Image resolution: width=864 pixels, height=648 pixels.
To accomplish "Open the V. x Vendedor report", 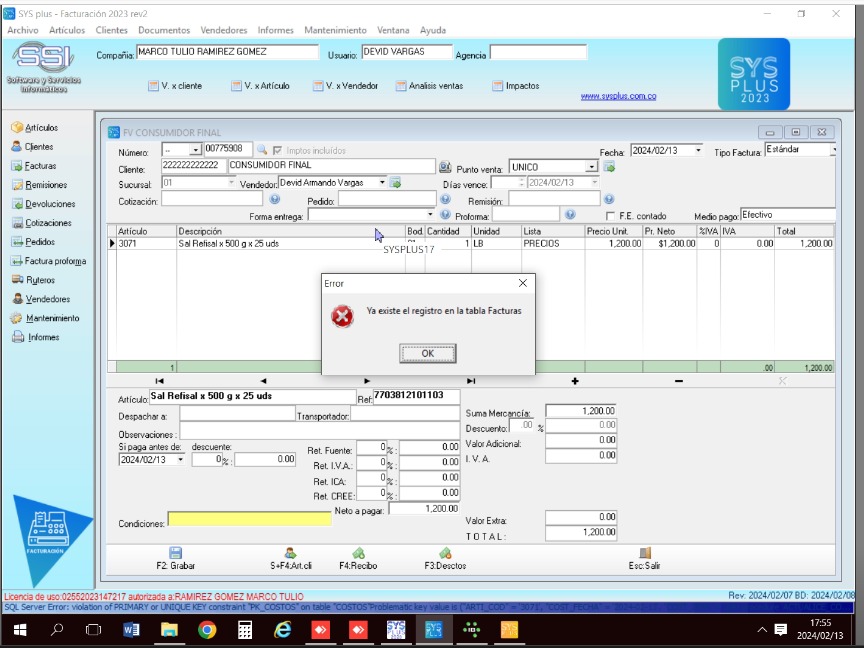I will tap(345, 86).
